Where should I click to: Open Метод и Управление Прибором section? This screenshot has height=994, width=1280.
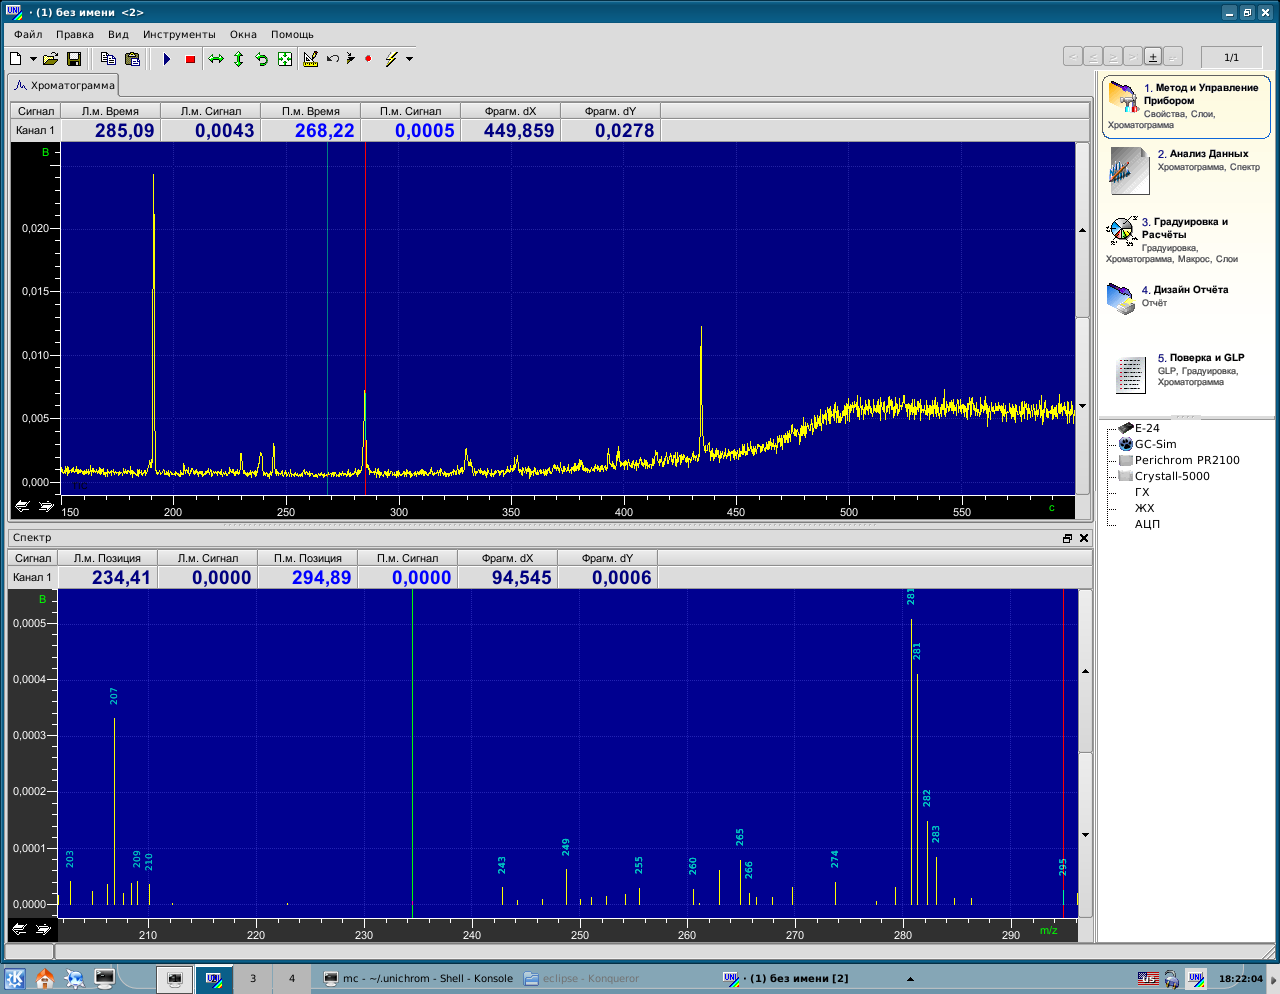[1186, 107]
